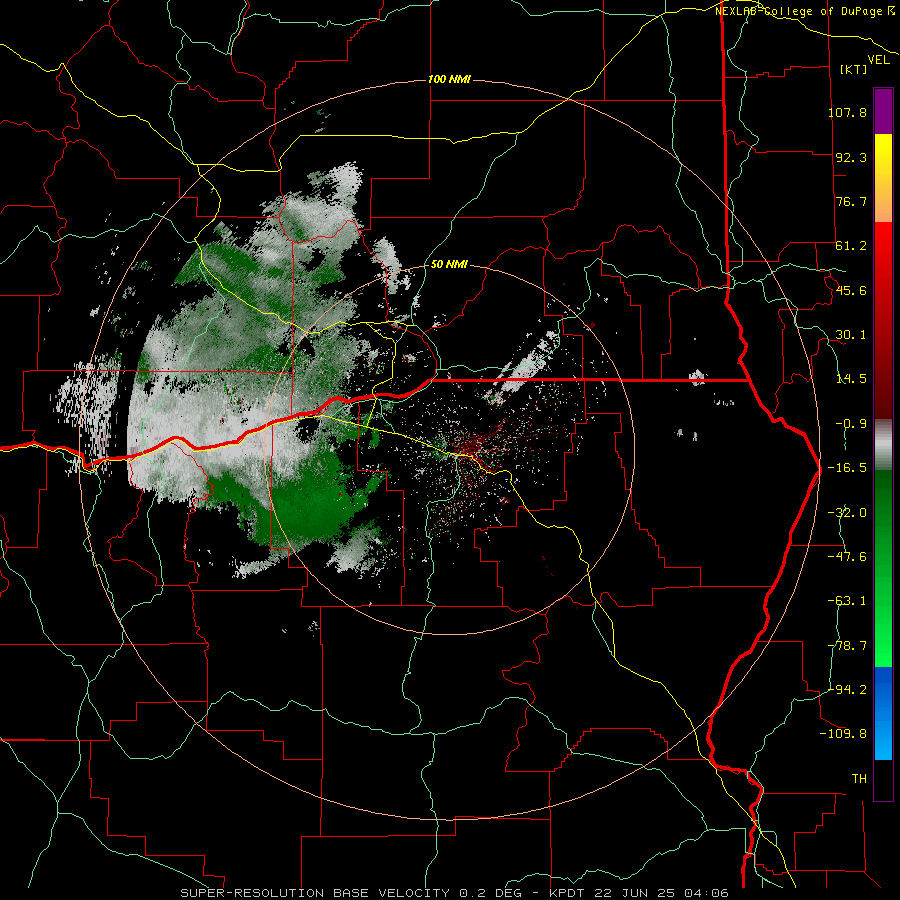Screen dimensions: 900x900
Task: Select the VEL legend title
Action: 879,60
